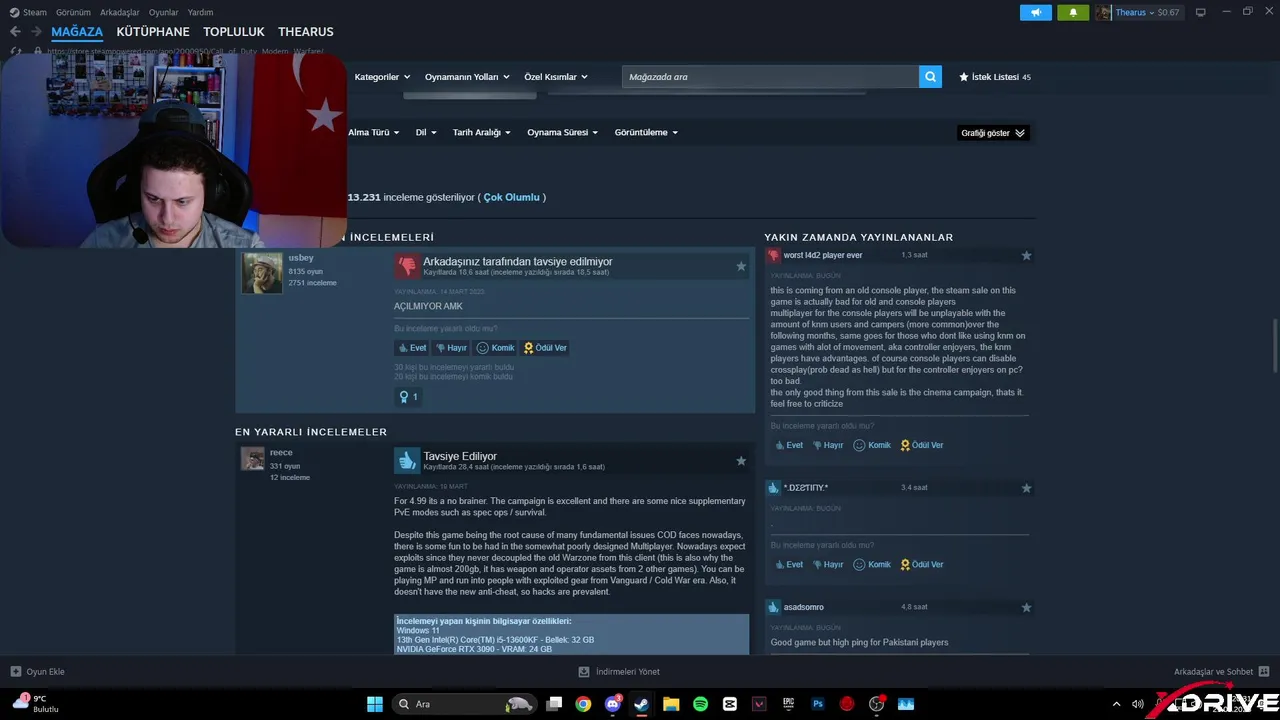The height and width of the screenshot is (720, 1280).
Task: Open the Oynama Süresi filter
Action: tap(563, 132)
